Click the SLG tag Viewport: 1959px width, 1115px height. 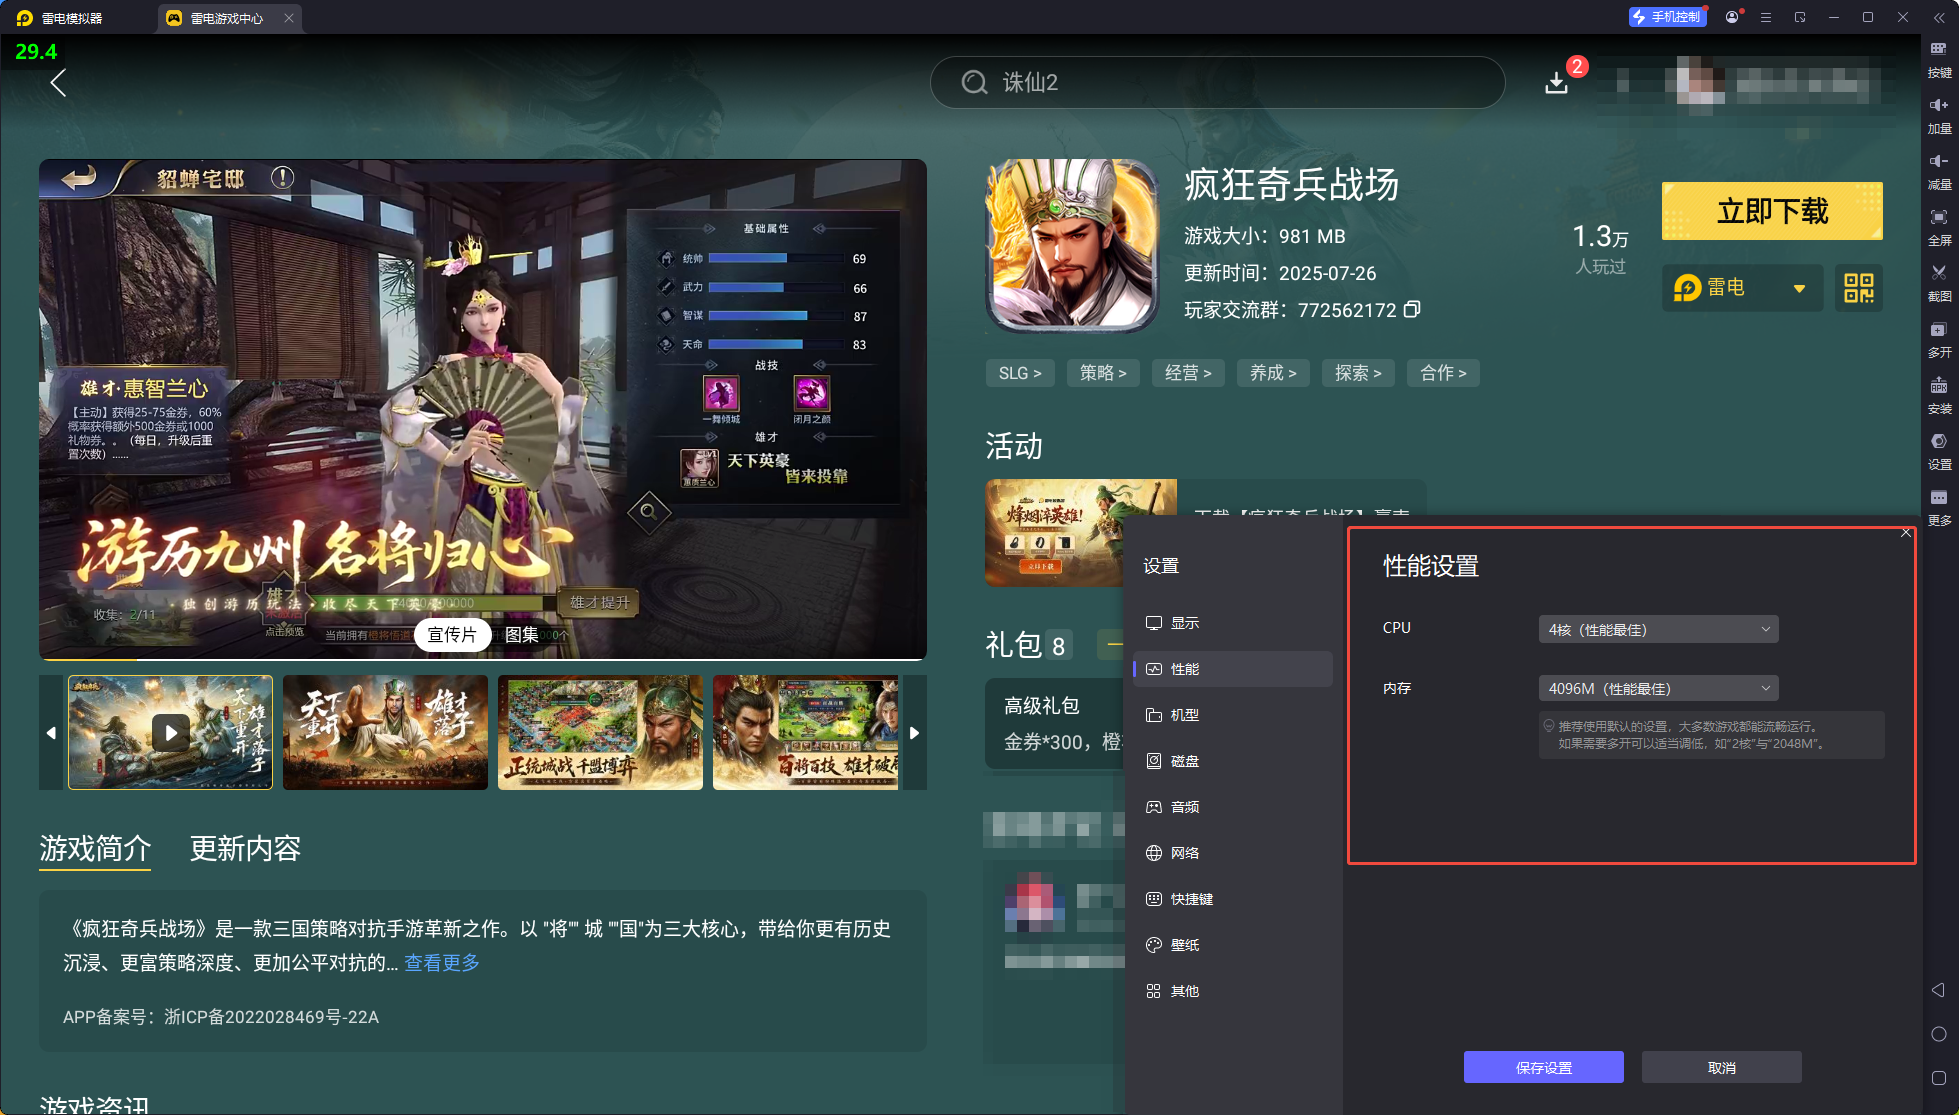(1020, 373)
